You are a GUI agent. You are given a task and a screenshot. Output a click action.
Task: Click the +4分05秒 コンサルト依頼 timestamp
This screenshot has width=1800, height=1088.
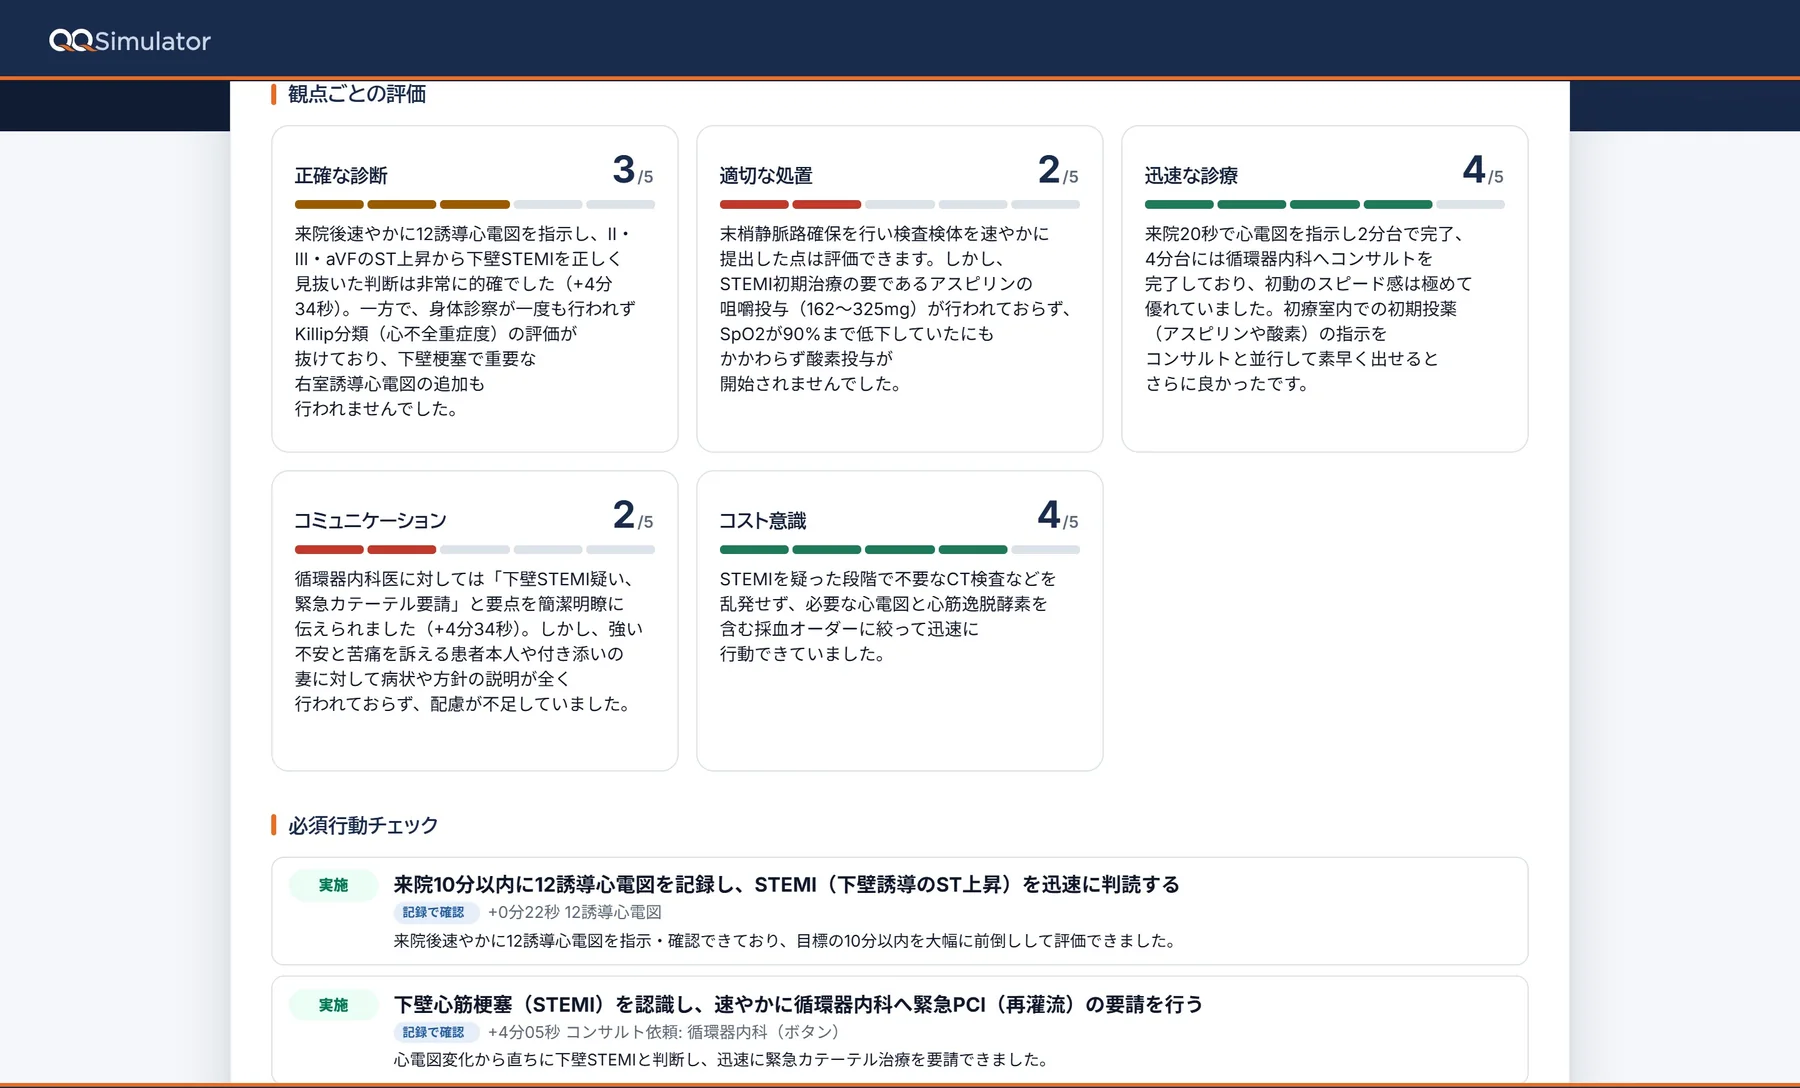(x=667, y=1032)
